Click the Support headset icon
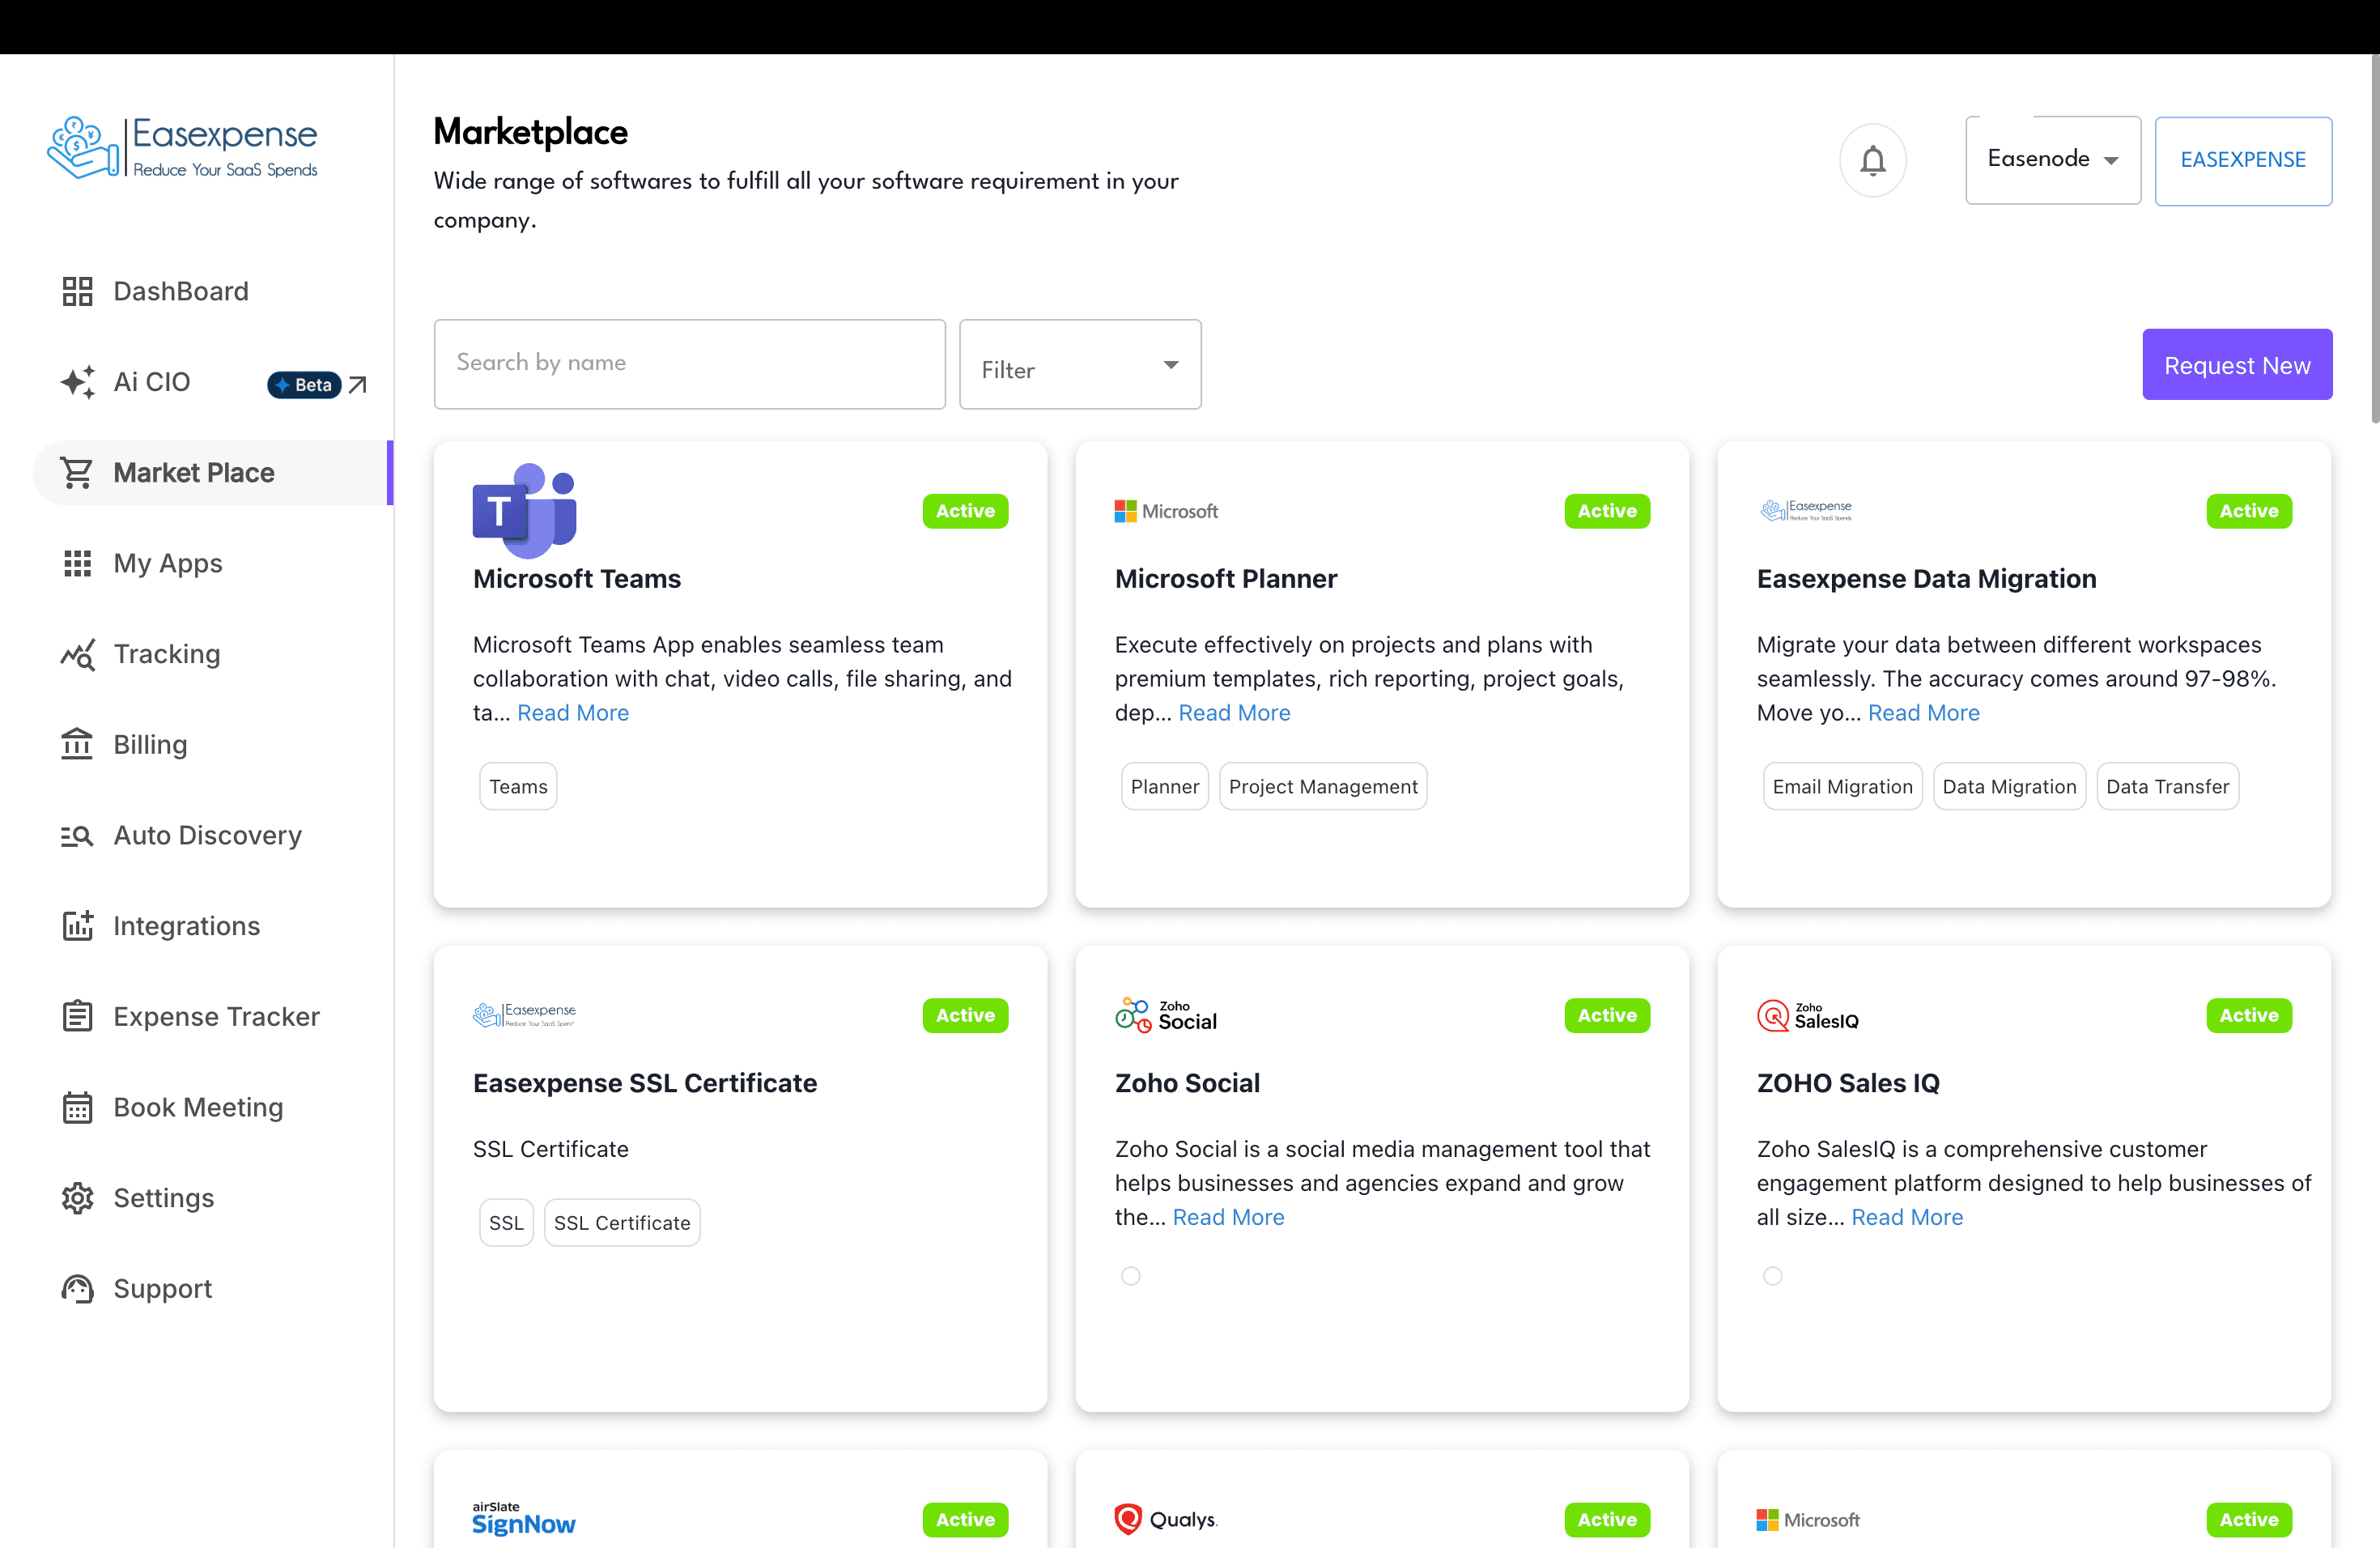 tap(77, 1289)
